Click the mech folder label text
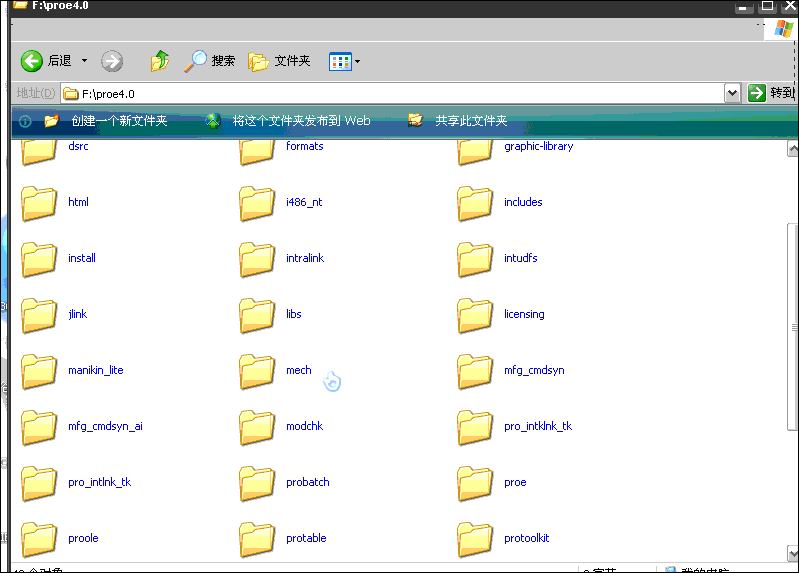This screenshot has height=573, width=799. tap(299, 370)
